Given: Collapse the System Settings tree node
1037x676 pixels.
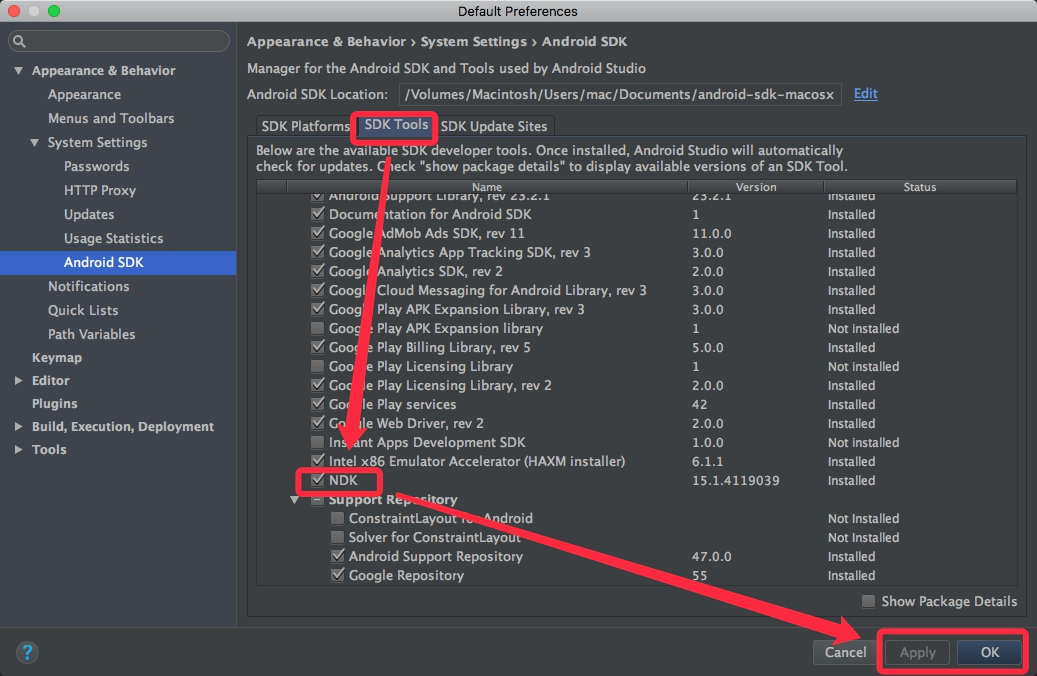Looking at the screenshot, I should [34, 142].
